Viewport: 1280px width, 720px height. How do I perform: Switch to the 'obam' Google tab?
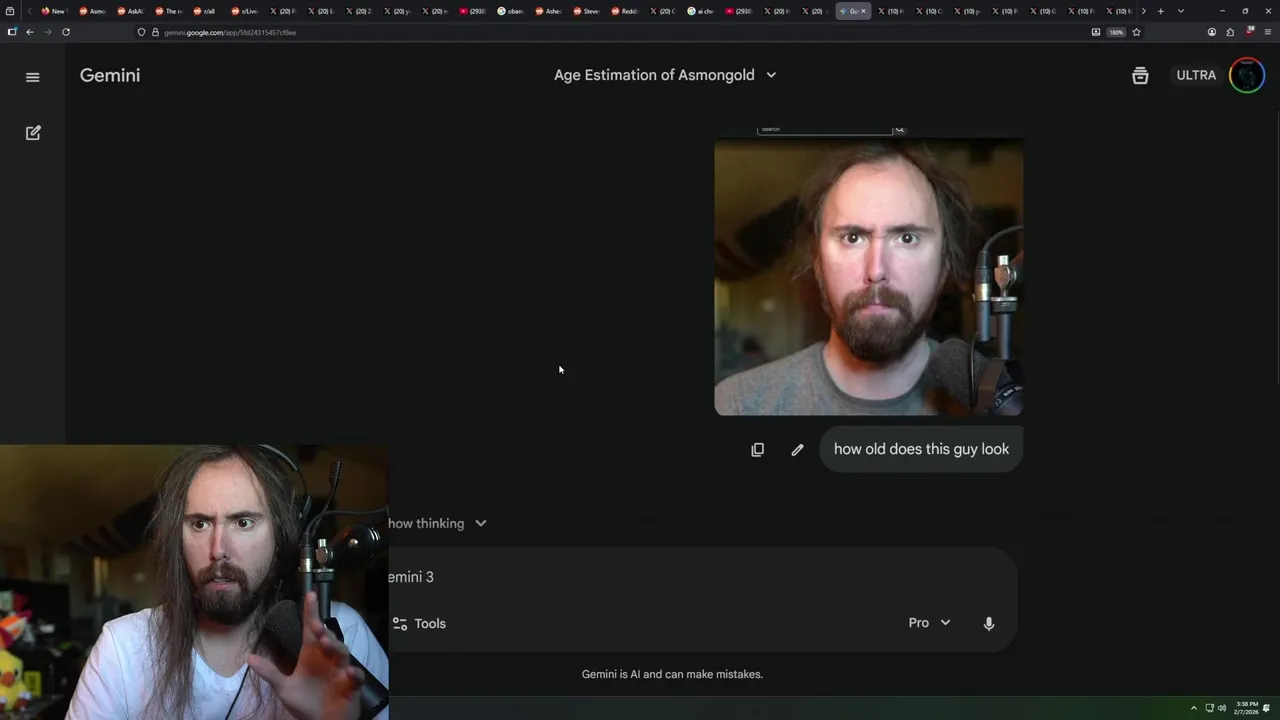(510, 11)
